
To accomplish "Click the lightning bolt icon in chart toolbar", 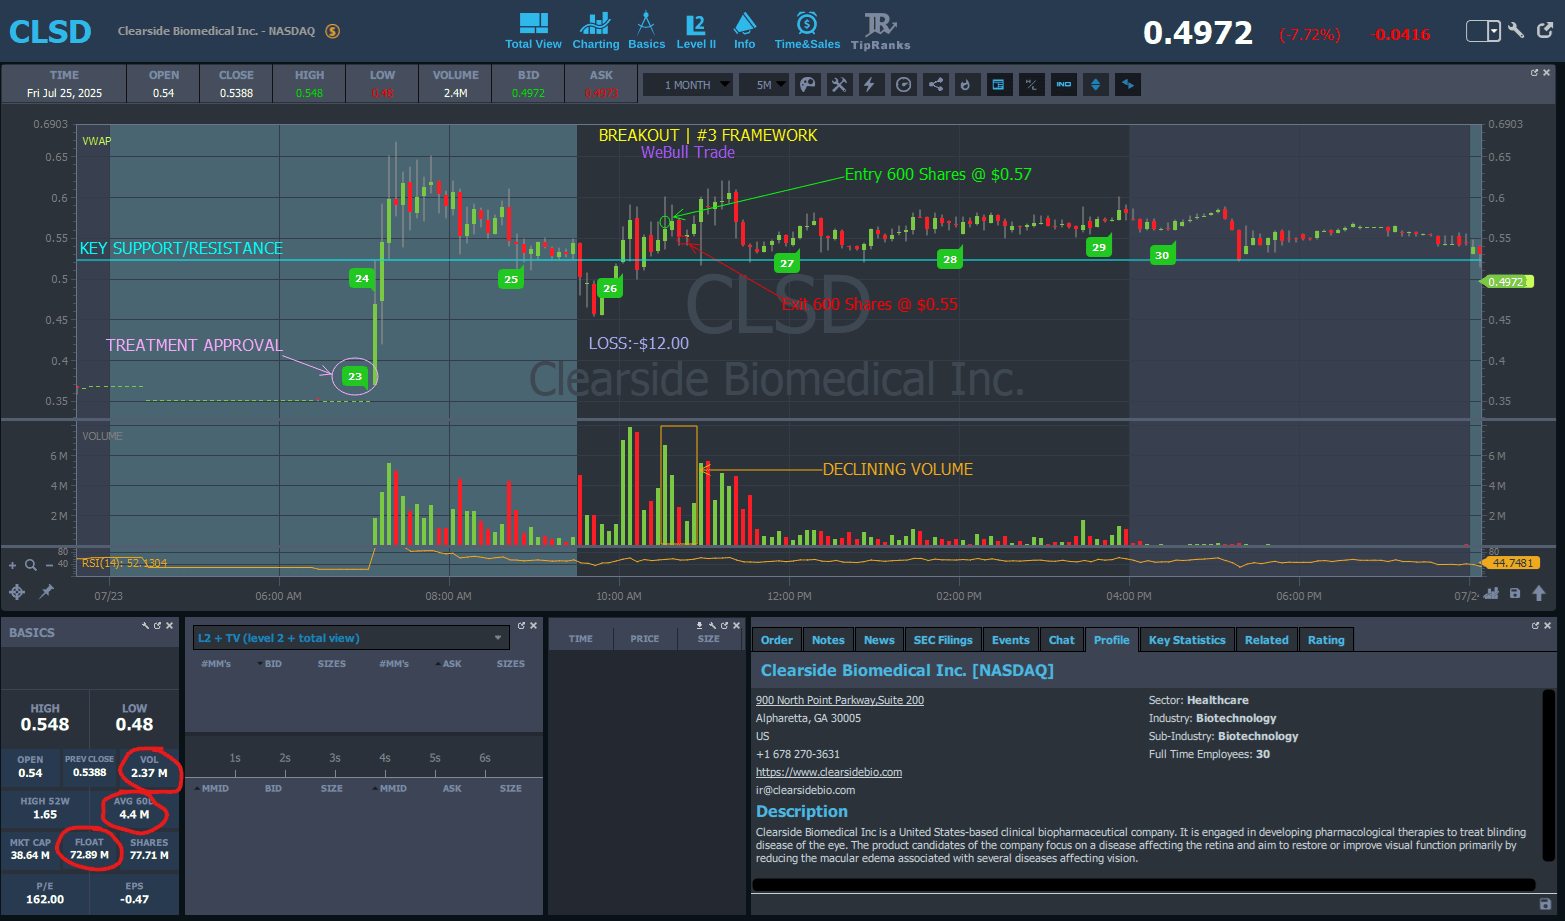I will pos(870,85).
